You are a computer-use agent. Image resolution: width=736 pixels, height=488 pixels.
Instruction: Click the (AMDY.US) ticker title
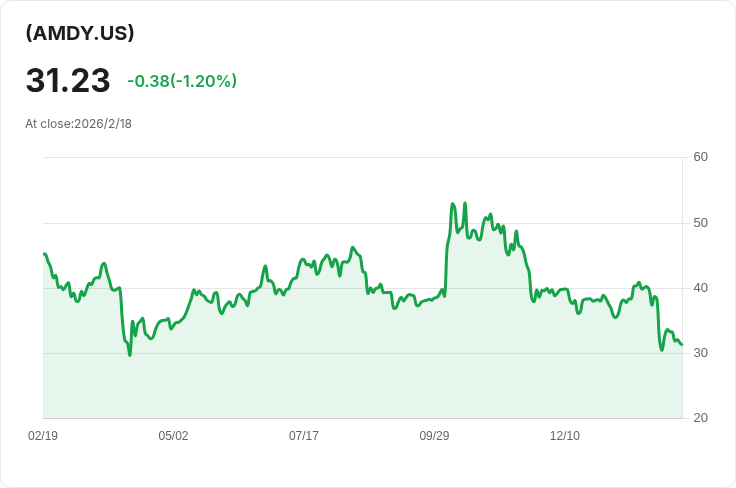click(x=80, y=33)
